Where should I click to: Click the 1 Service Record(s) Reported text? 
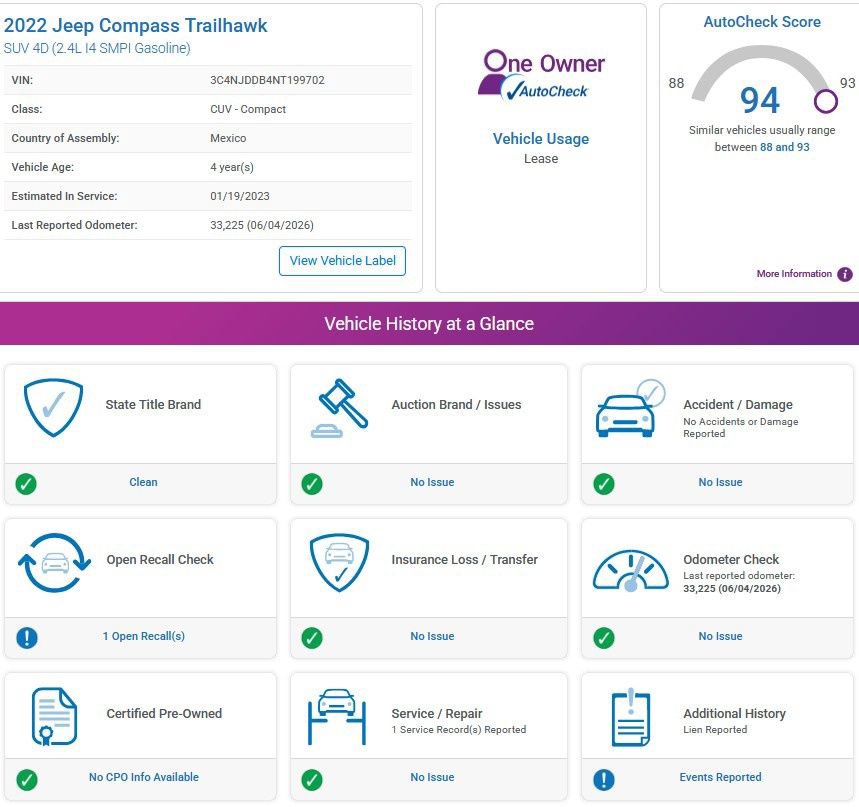point(459,730)
